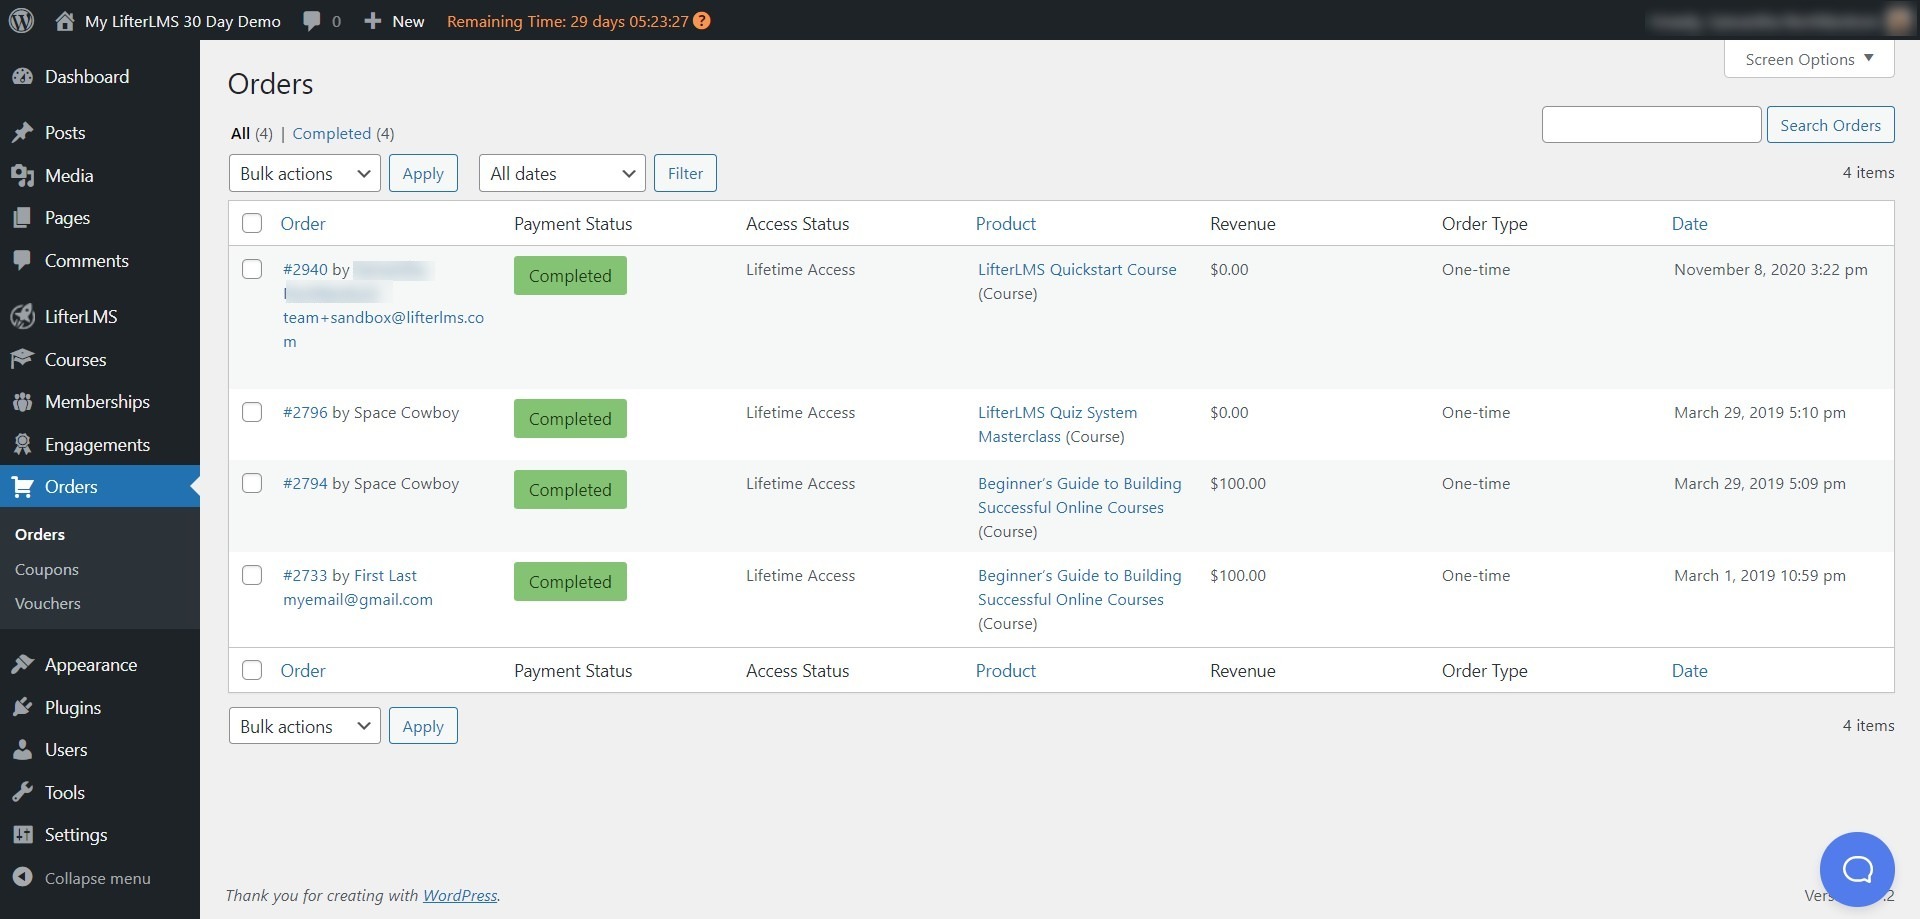
Task: Click the Orders cart icon
Action: 22,487
